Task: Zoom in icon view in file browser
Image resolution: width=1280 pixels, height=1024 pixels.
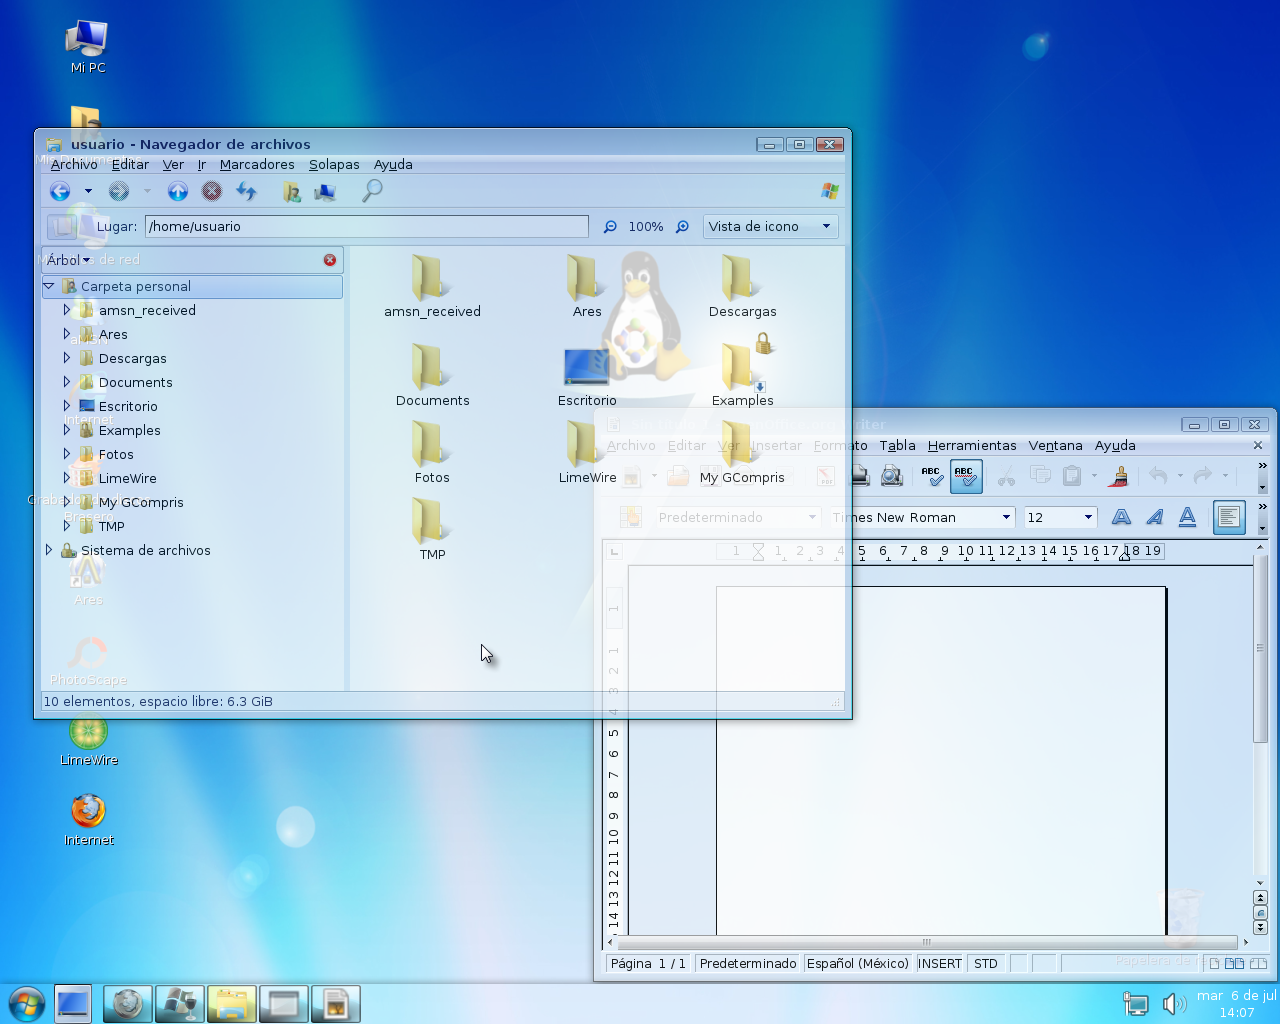Action: coord(682,227)
